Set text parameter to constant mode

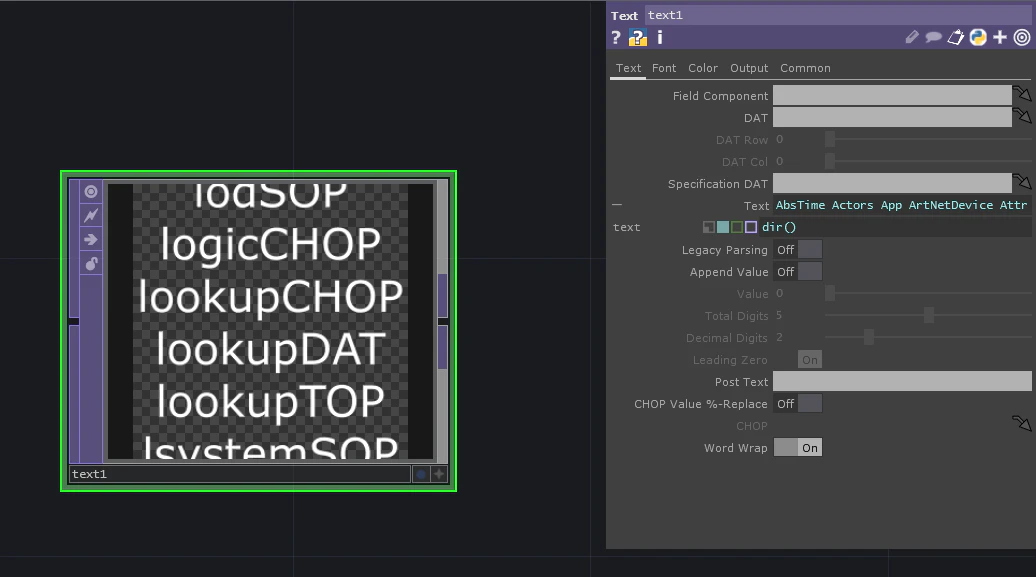tap(708, 227)
